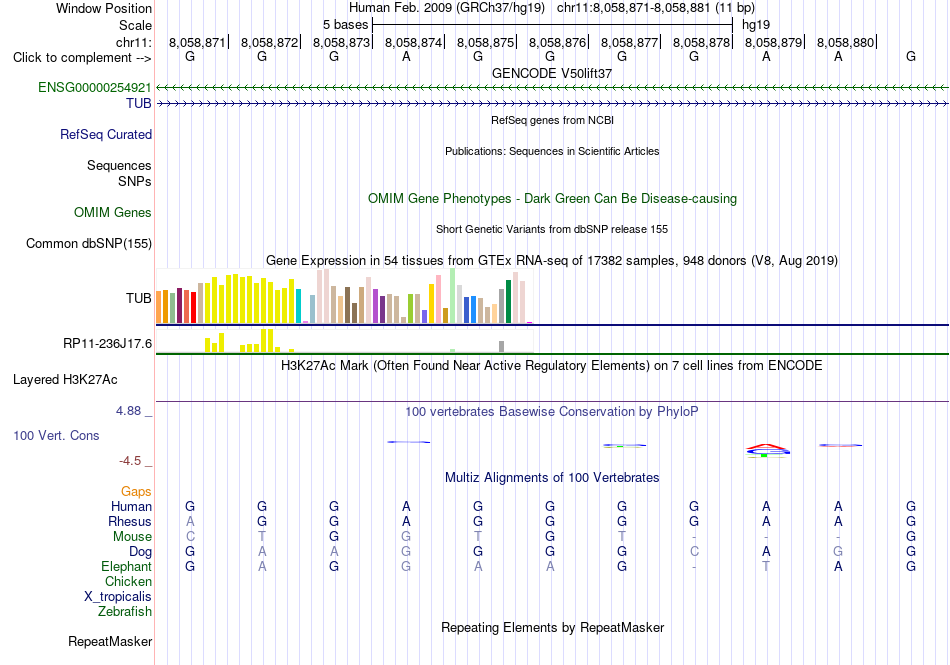Click the GENCODE V50lift37 track title
Viewport: 950px width, 665px height.
pyautogui.click(x=552, y=73)
